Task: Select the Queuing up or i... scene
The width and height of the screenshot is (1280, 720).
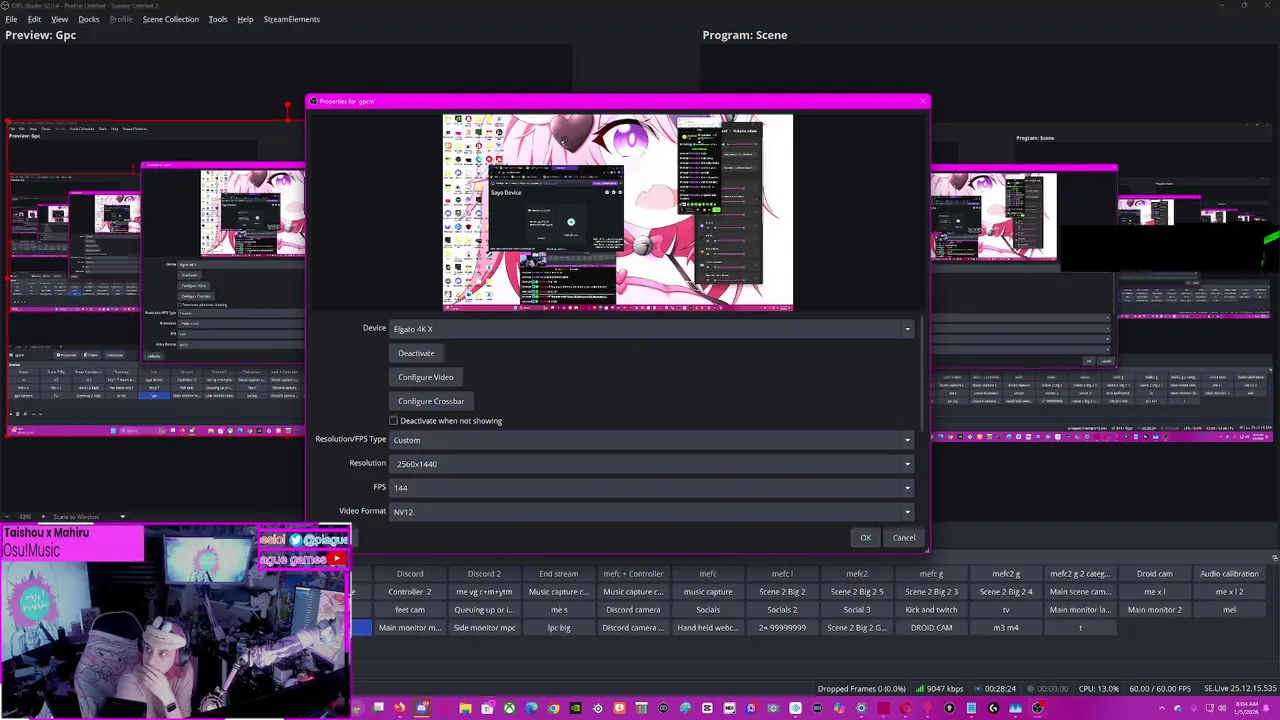Action: pos(484,610)
